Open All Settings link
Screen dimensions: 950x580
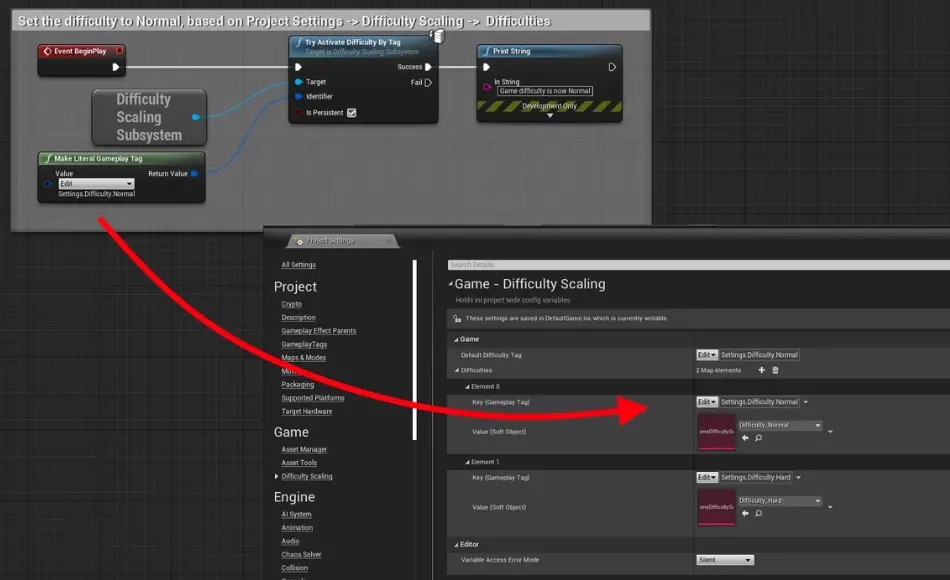click(298, 265)
